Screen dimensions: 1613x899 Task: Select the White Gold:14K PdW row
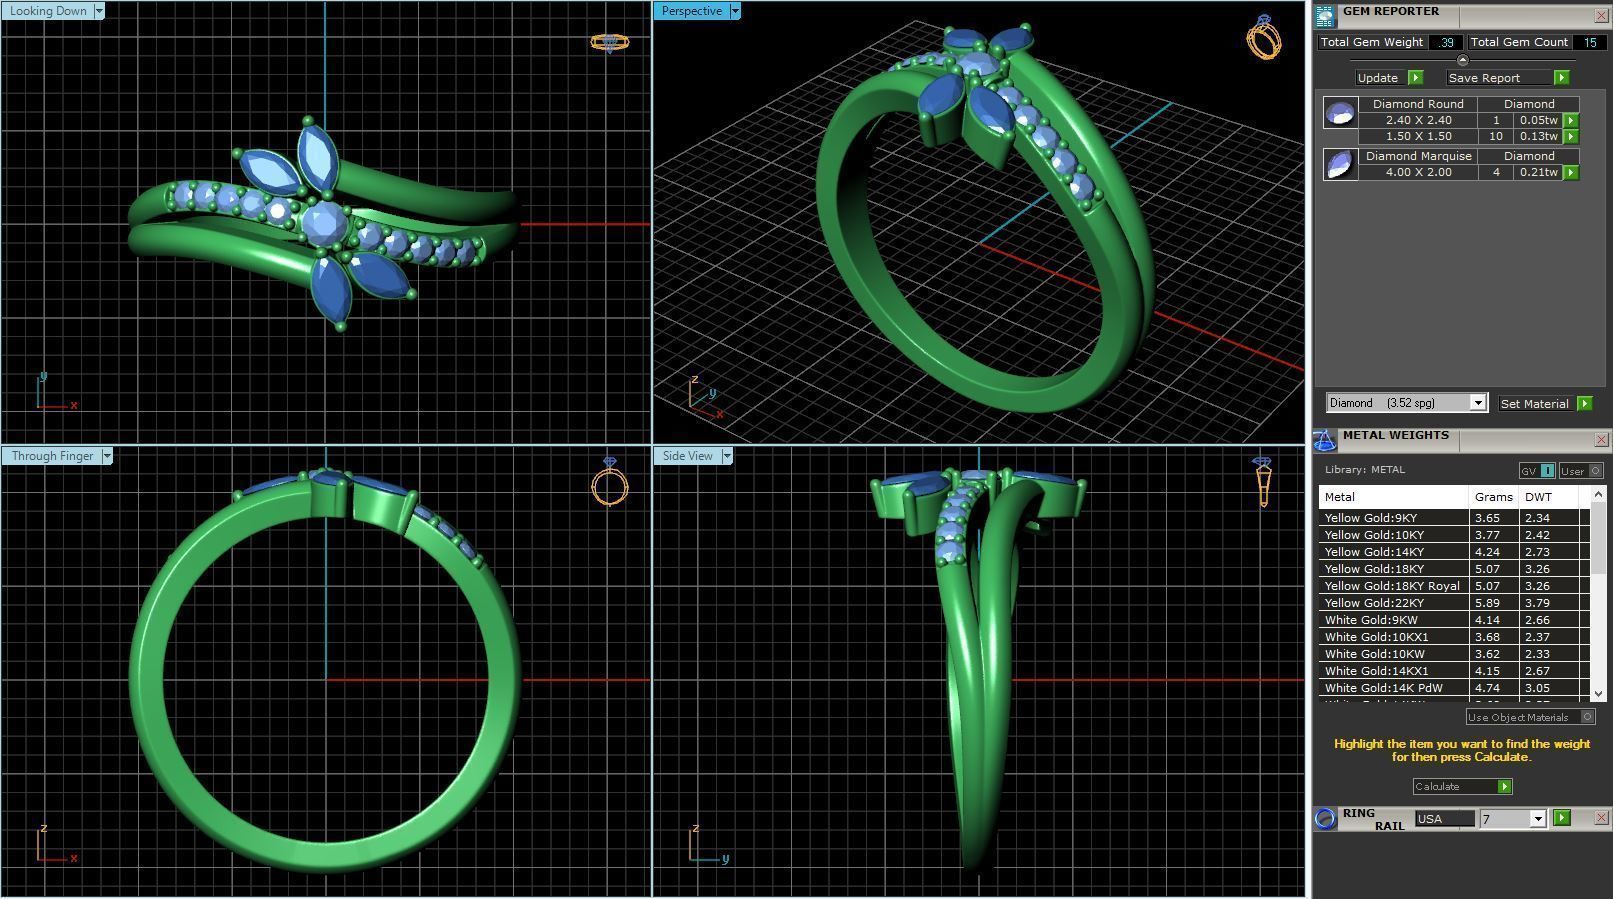(1453, 688)
